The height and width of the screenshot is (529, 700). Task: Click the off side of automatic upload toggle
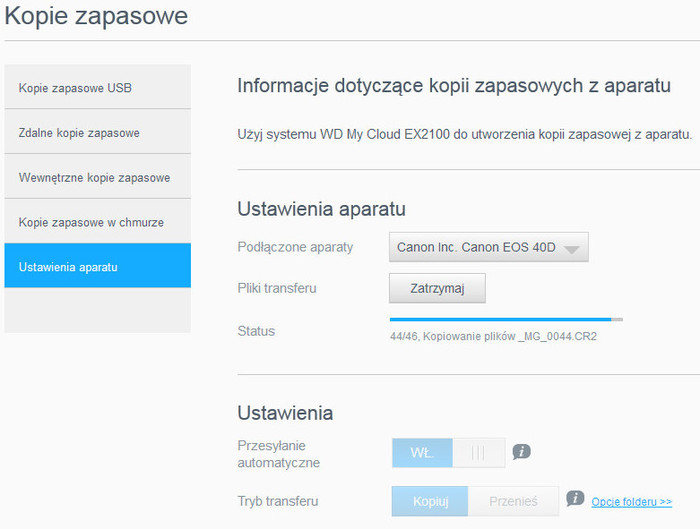coord(478,453)
